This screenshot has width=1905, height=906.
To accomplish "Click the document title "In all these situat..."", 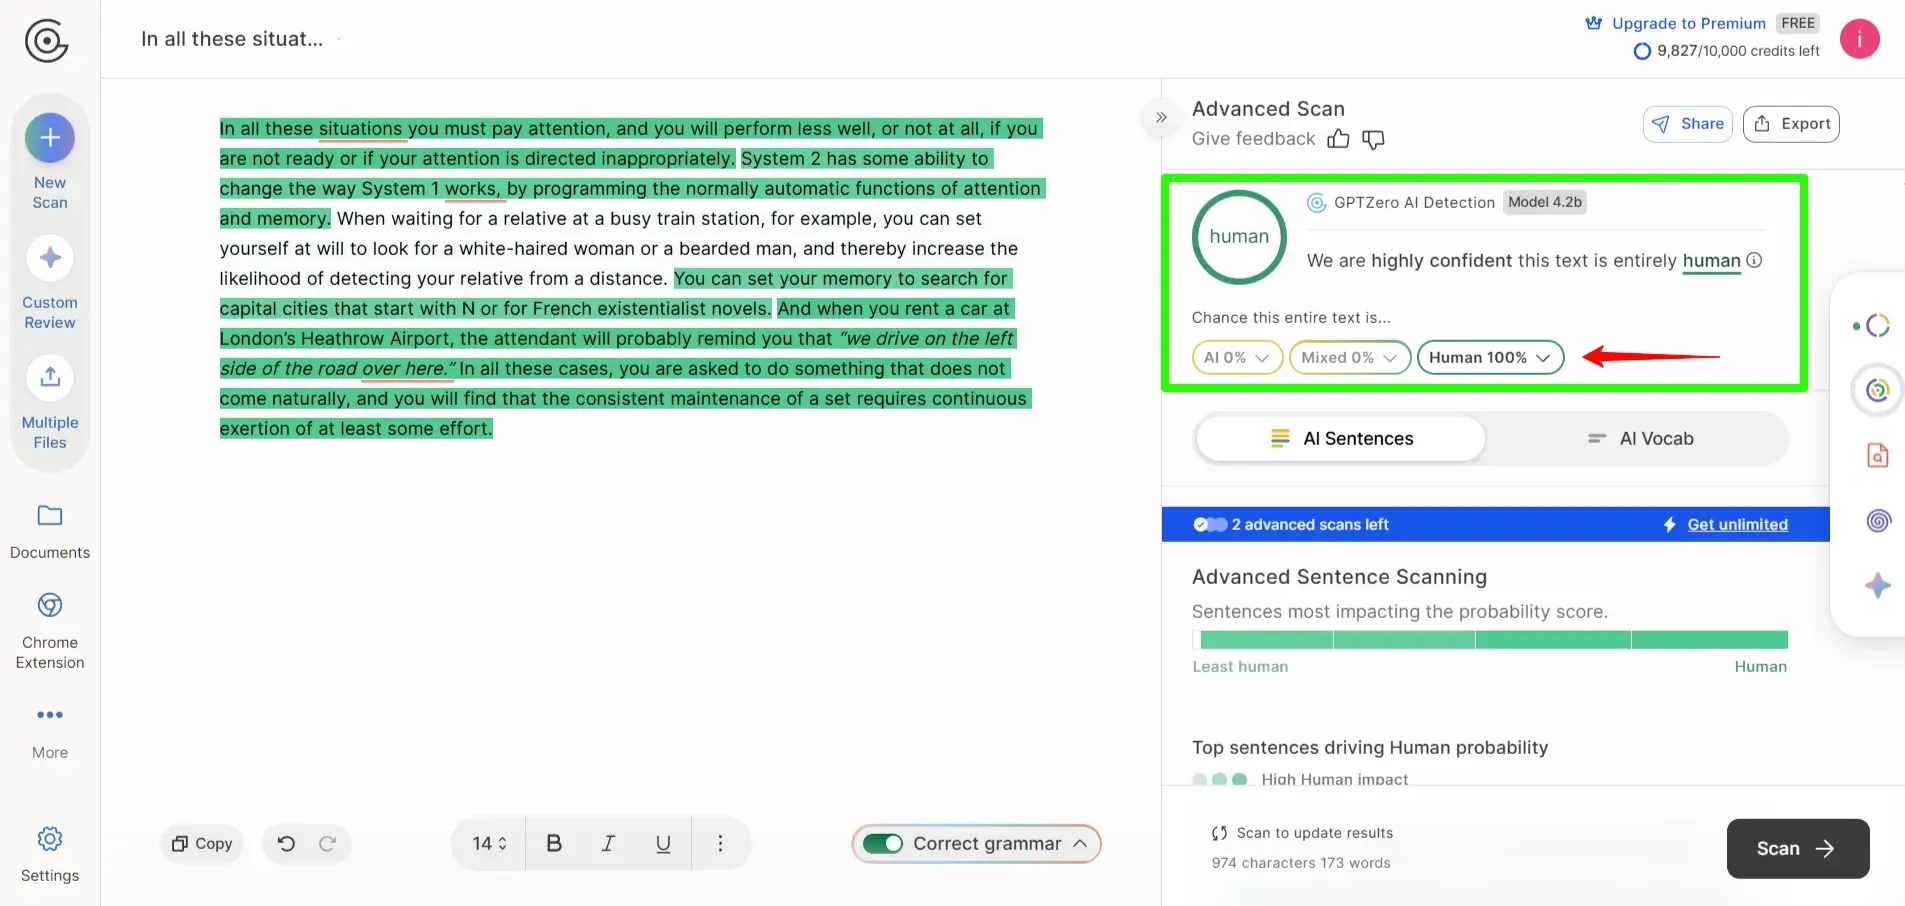I will [232, 39].
